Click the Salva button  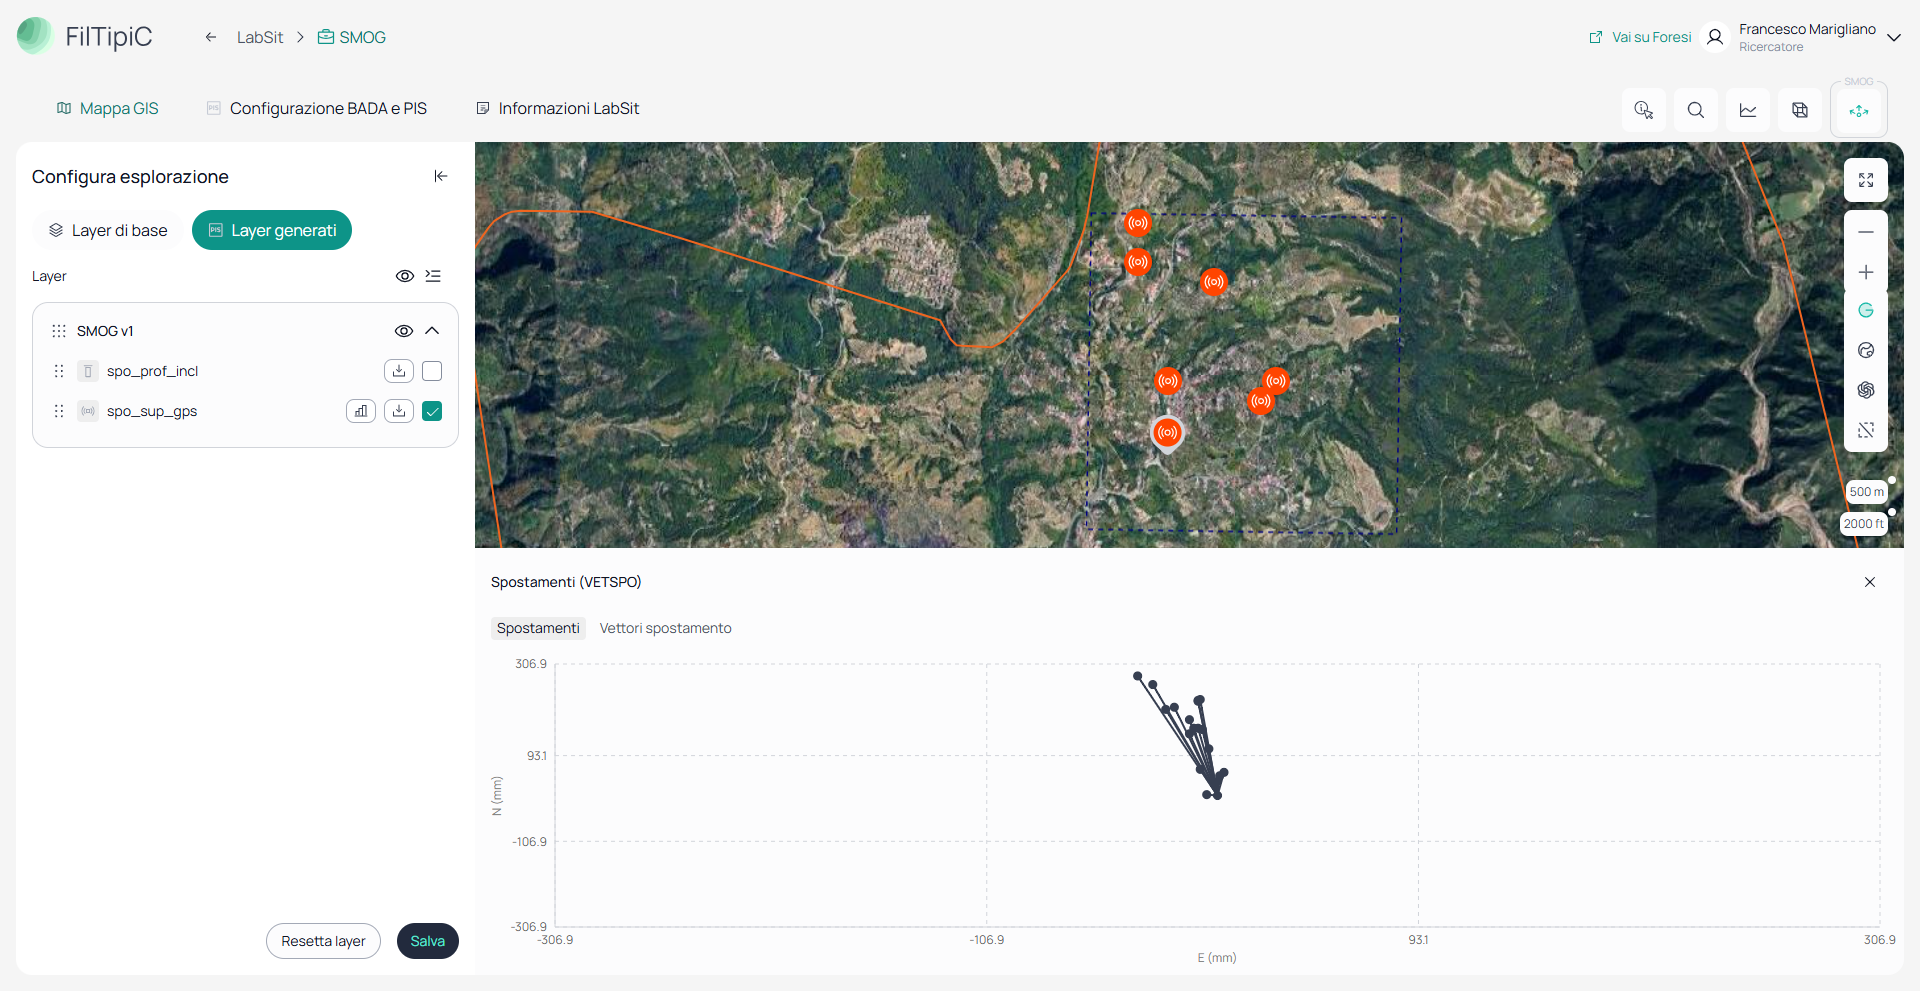(x=428, y=941)
